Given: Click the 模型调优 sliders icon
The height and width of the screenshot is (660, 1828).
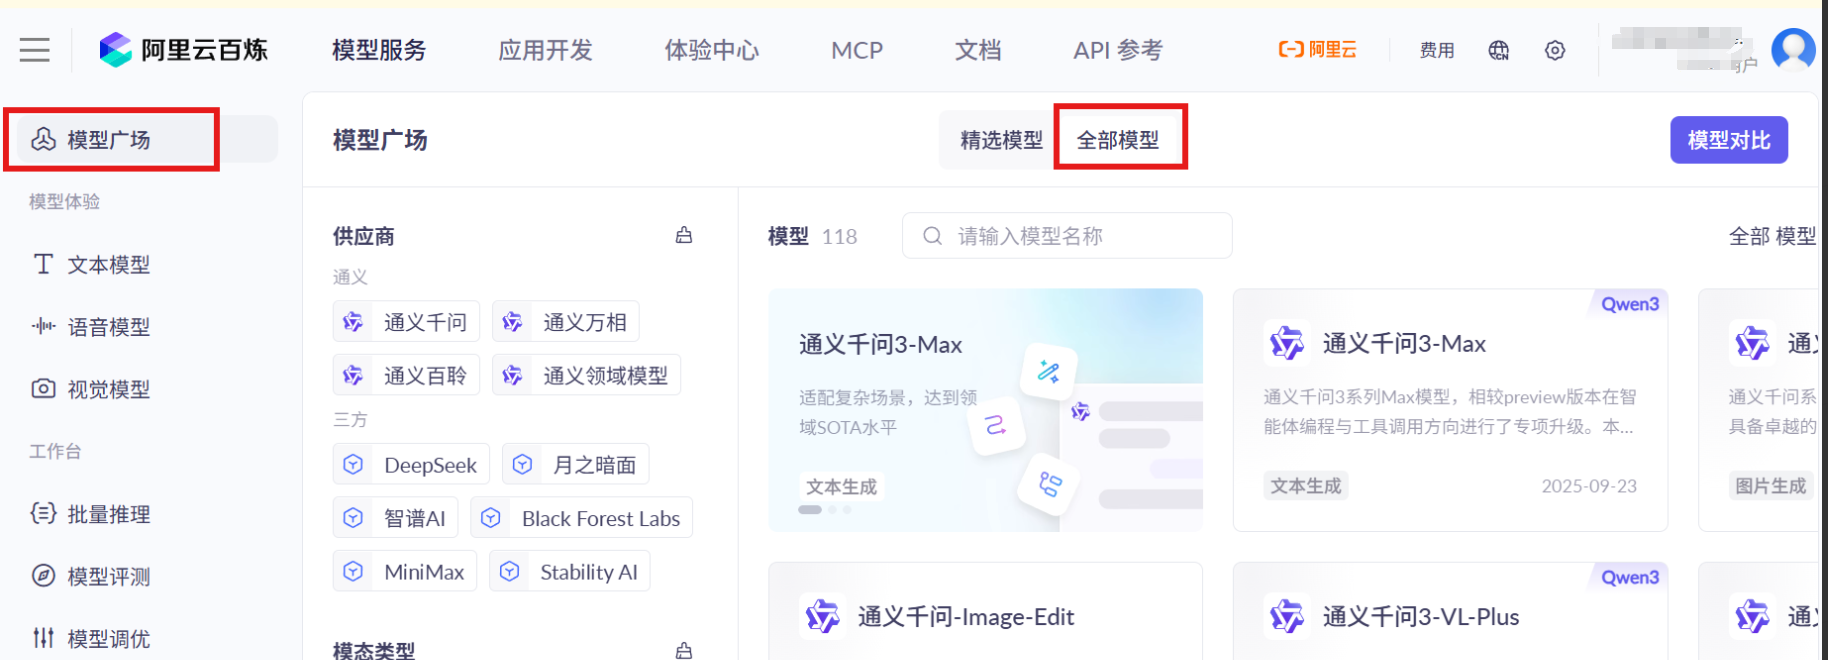Looking at the screenshot, I should pyautogui.click(x=43, y=637).
